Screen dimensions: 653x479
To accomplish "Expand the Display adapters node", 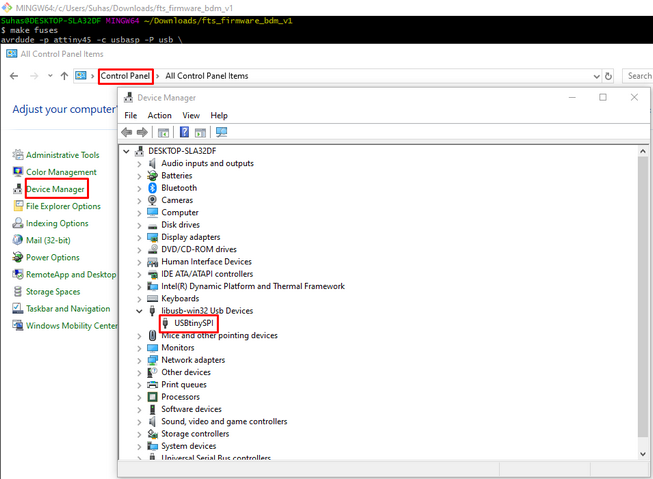I will [139, 237].
